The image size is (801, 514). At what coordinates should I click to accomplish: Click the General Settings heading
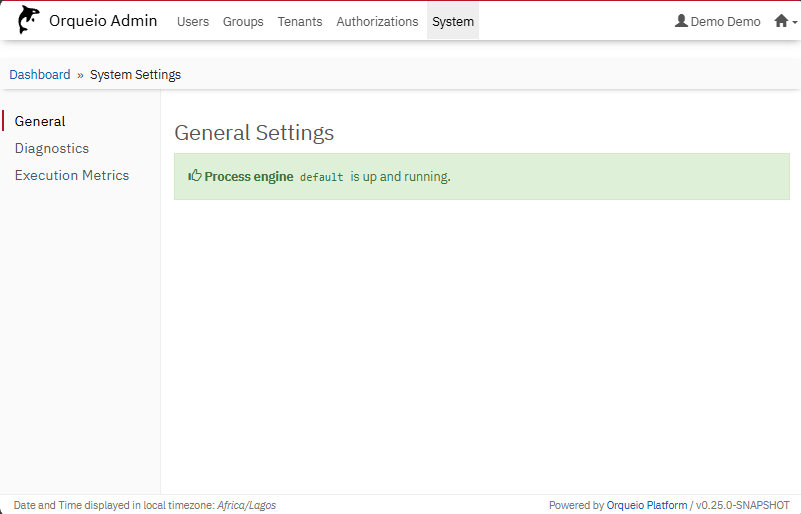pyautogui.click(x=254, y=133)
